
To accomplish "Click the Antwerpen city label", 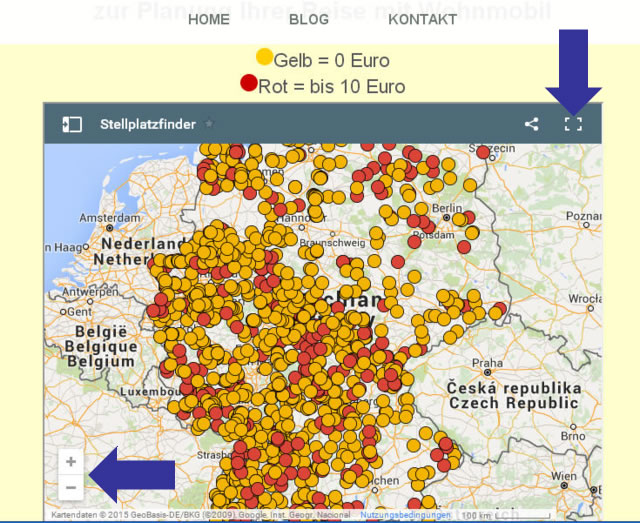I will 90,292.
